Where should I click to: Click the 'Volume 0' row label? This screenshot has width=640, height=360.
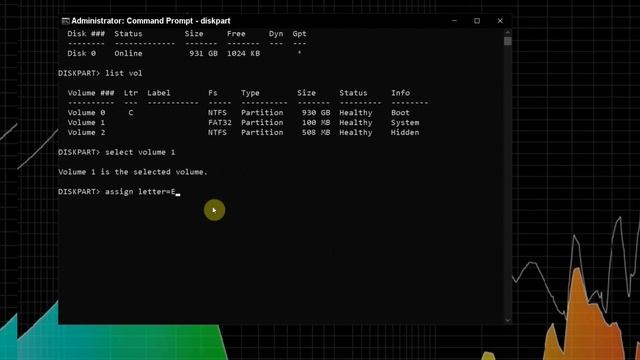coord(86,113)
